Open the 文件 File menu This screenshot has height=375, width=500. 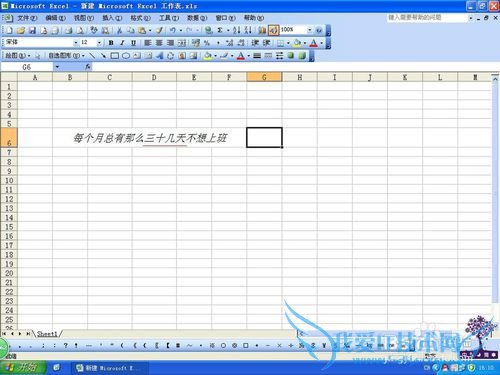27,18
